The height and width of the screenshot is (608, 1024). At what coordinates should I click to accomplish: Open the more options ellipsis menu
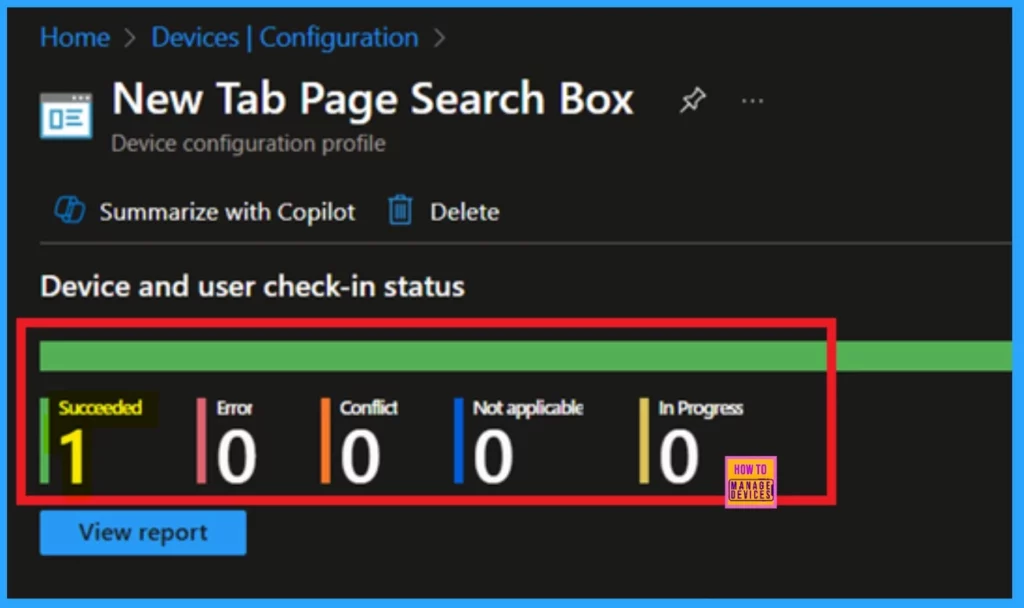(752, 101)
